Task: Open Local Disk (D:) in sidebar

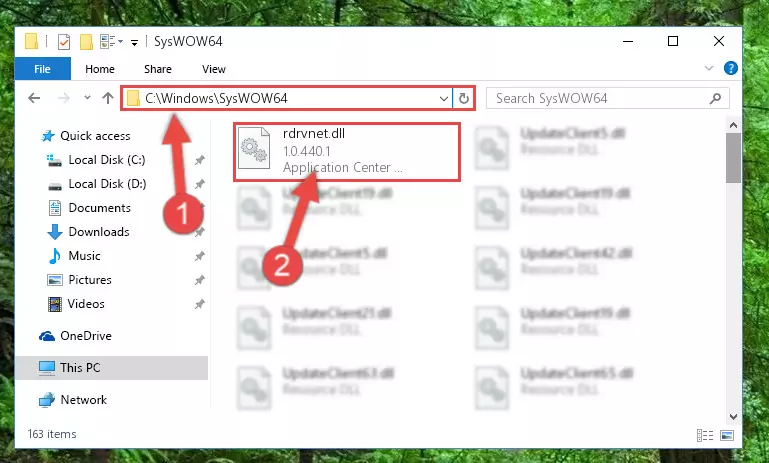Action: [107, 184]
